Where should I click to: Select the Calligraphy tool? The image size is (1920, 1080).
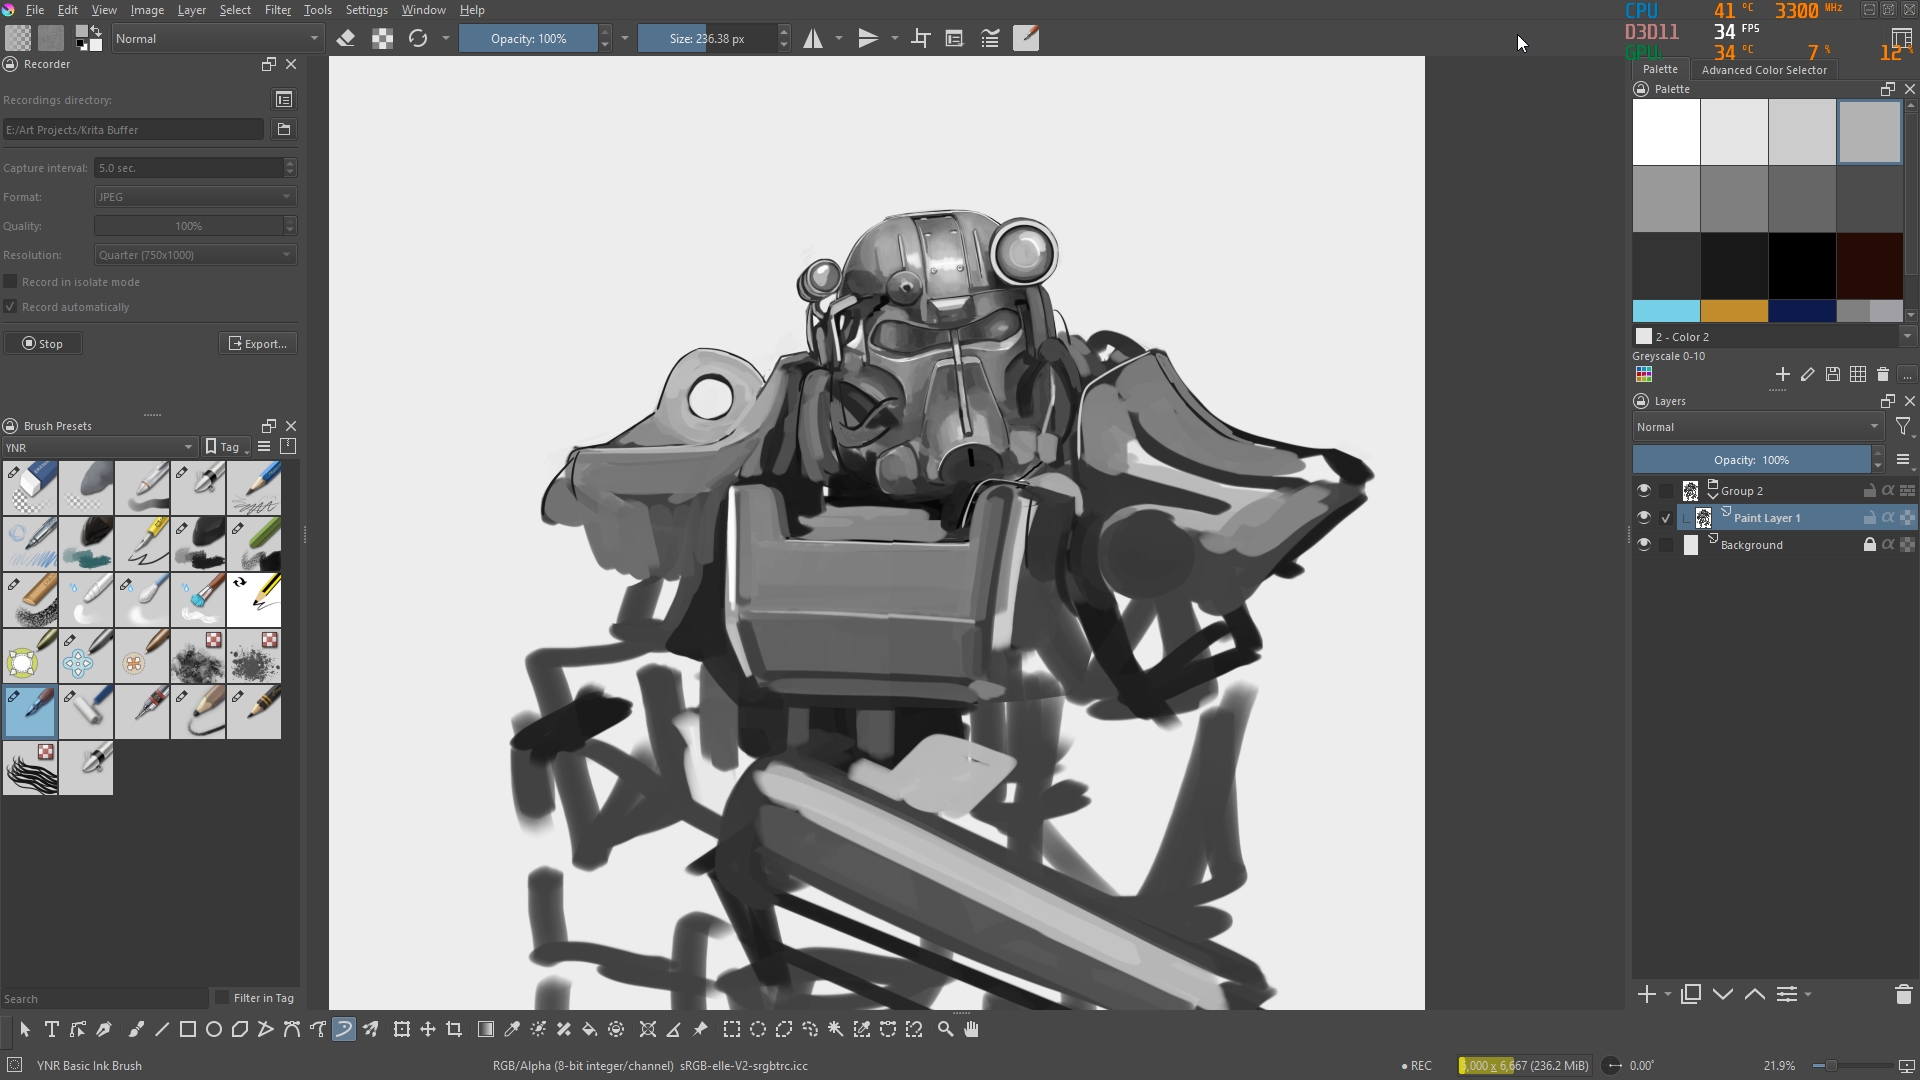pyautogui.click(x=103, y=1029)
